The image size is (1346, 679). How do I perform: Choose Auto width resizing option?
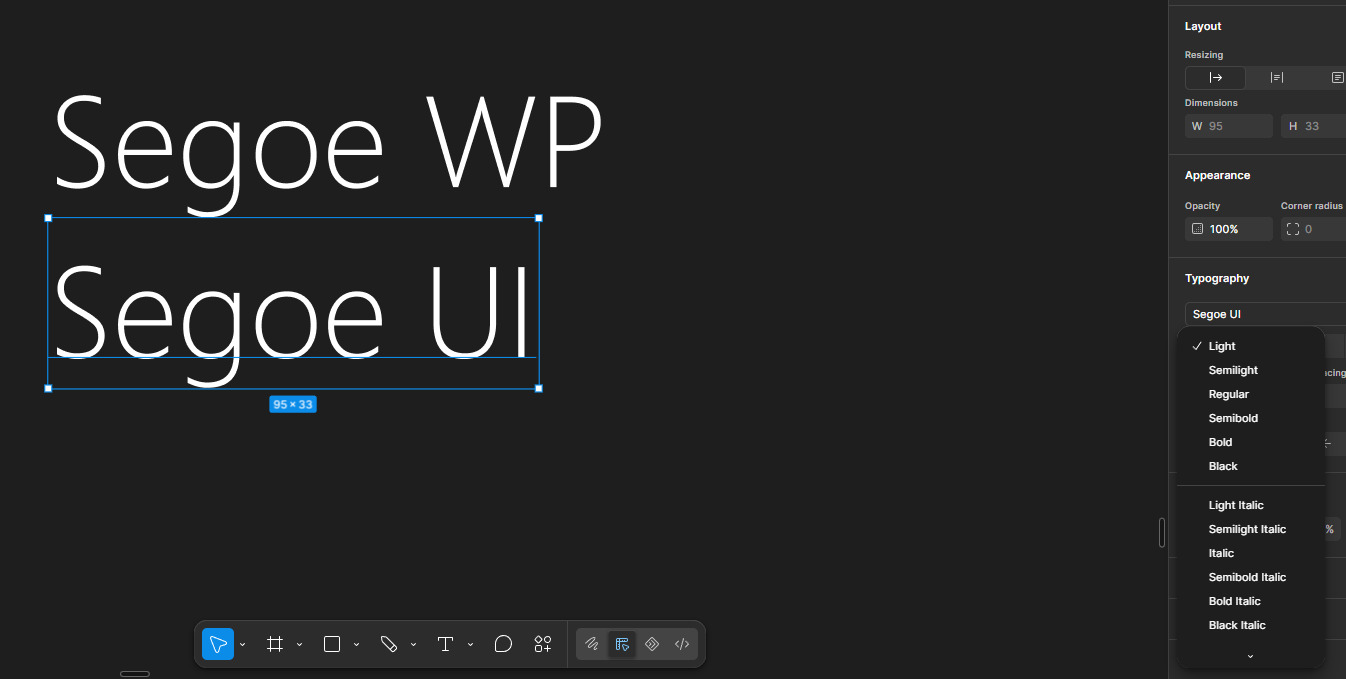pyautogui.click(x=1216, y=78)
